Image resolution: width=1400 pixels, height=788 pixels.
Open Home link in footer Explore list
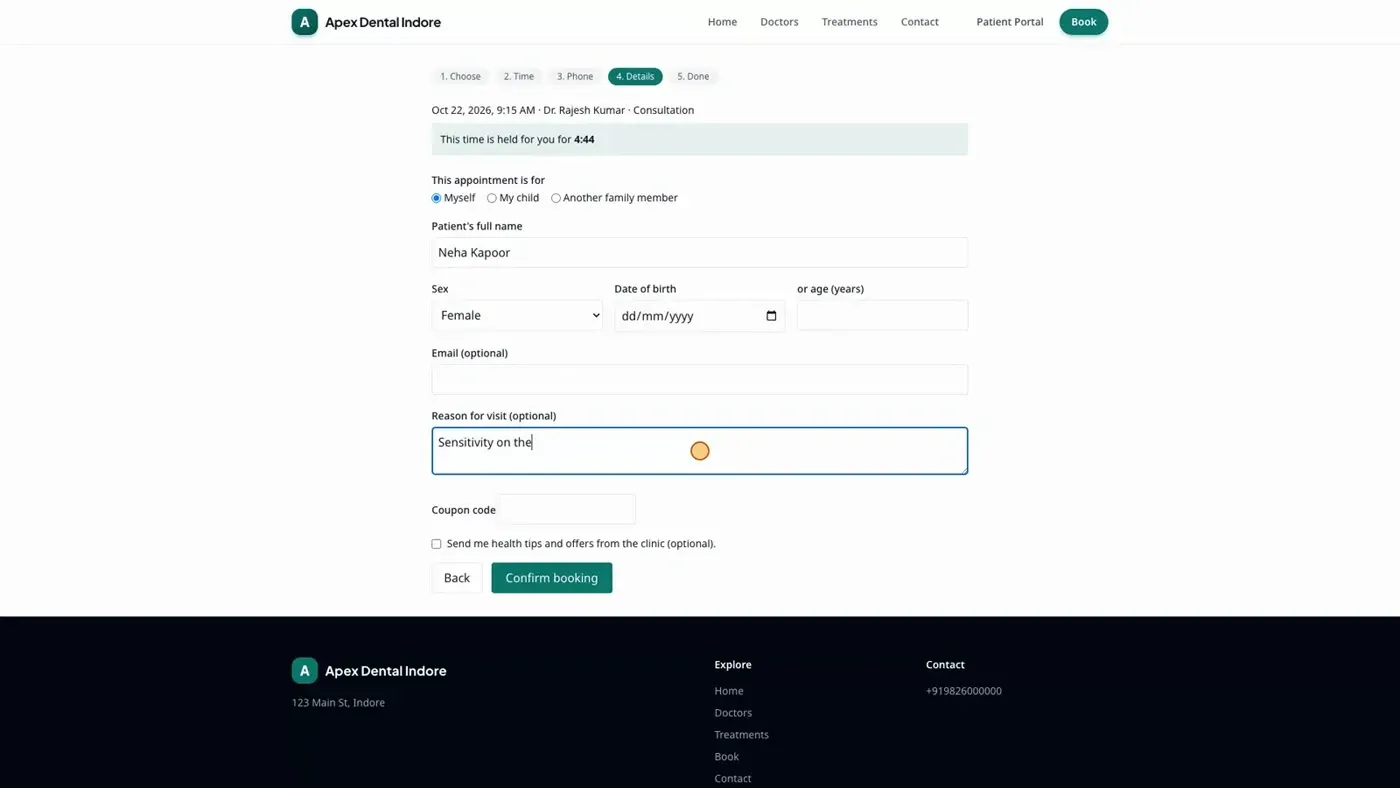[x=729, y=691]
